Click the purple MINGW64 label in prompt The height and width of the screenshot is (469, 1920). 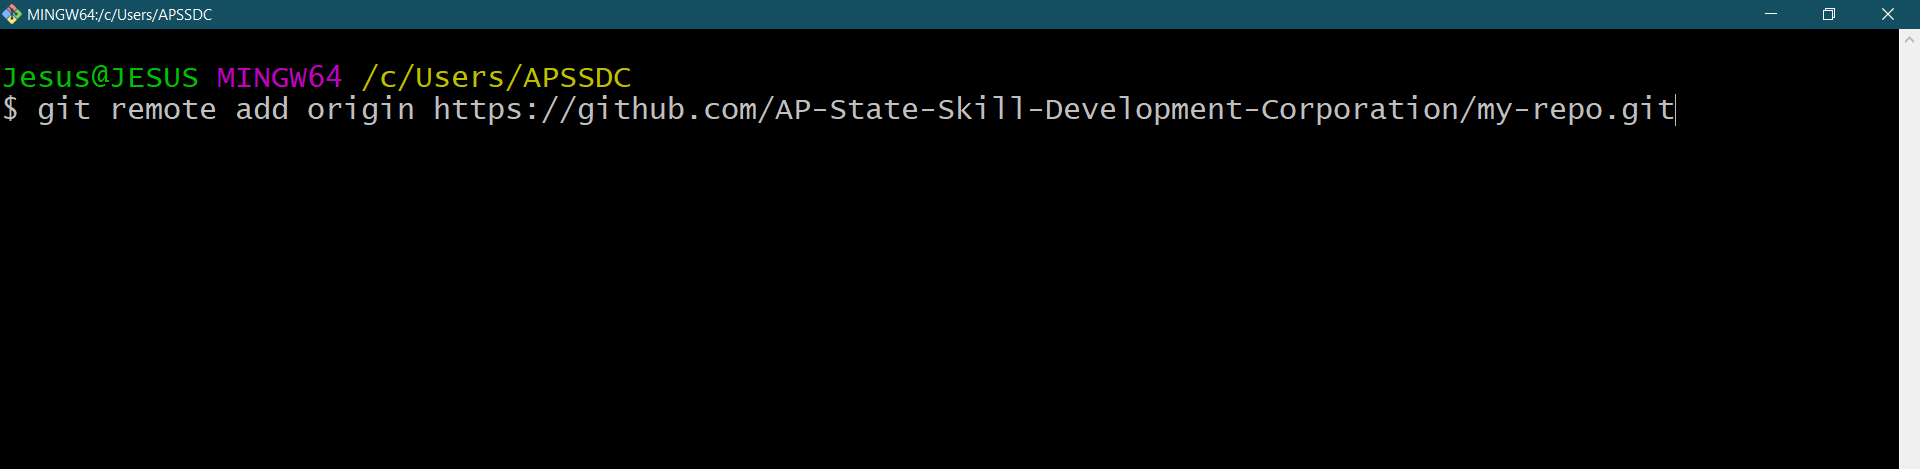tap(279, 77)
